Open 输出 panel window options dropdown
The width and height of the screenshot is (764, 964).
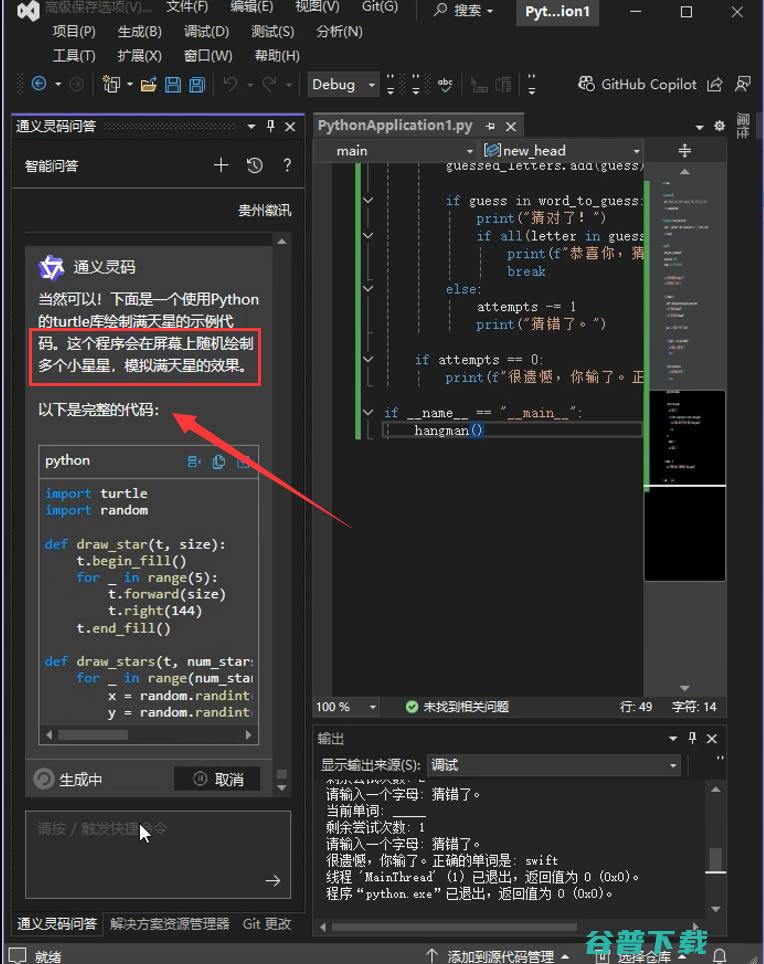click(x=673, y=738)
